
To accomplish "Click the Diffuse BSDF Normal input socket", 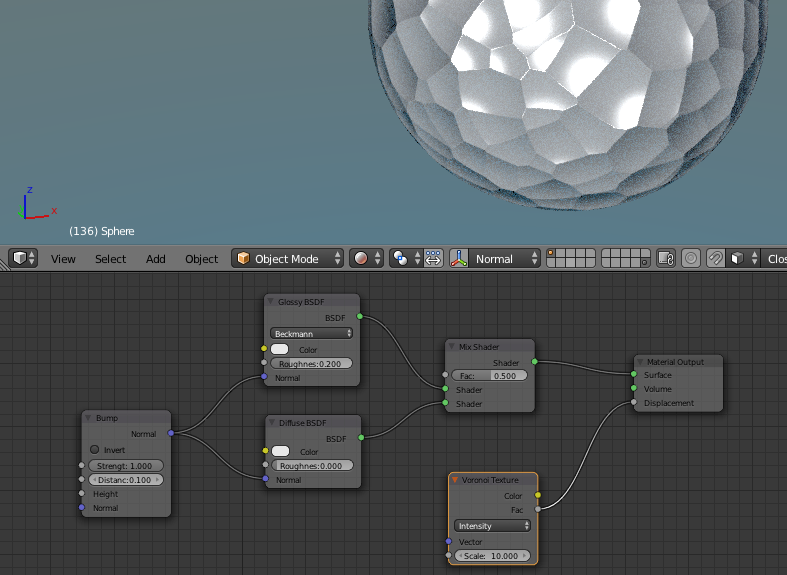I will pos(266,479).
